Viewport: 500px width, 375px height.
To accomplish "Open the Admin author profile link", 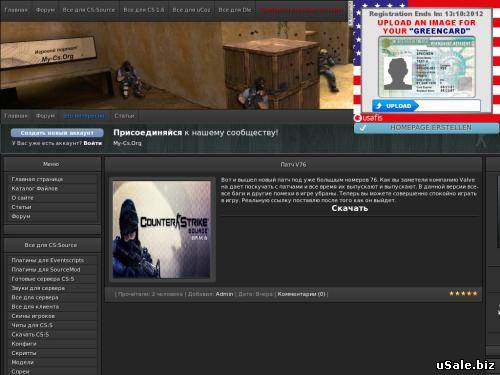I will (224, 294).
